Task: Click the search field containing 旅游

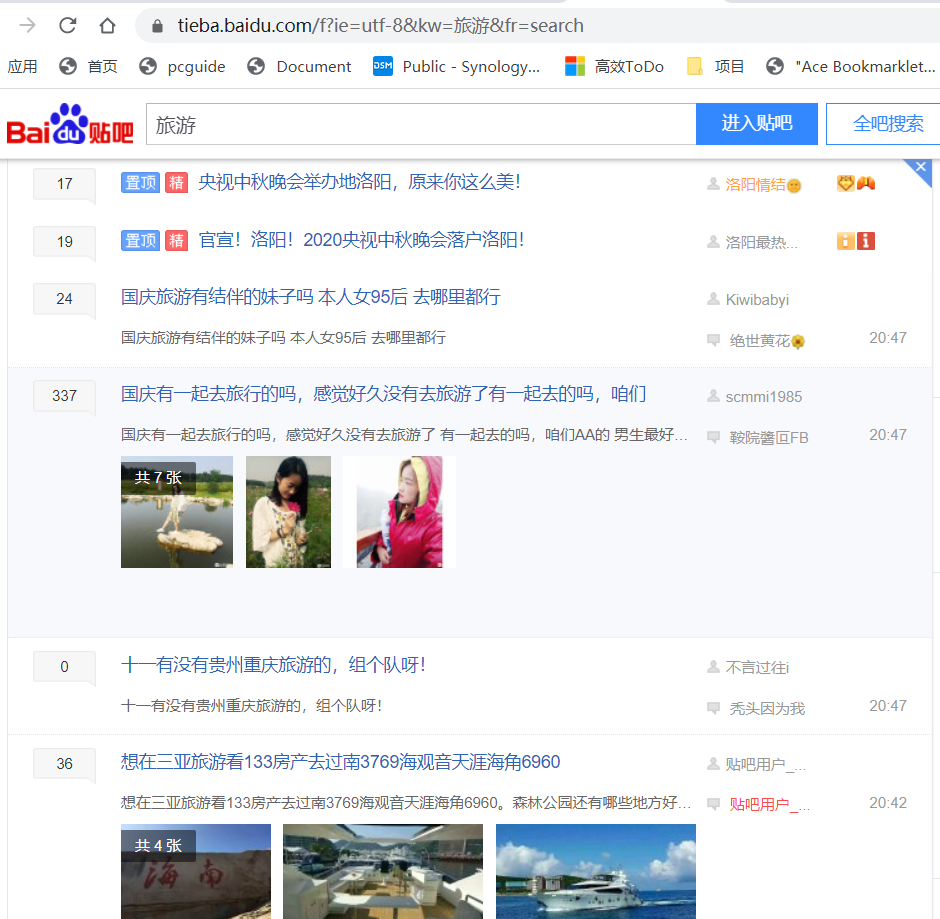Action: [420, 122]
